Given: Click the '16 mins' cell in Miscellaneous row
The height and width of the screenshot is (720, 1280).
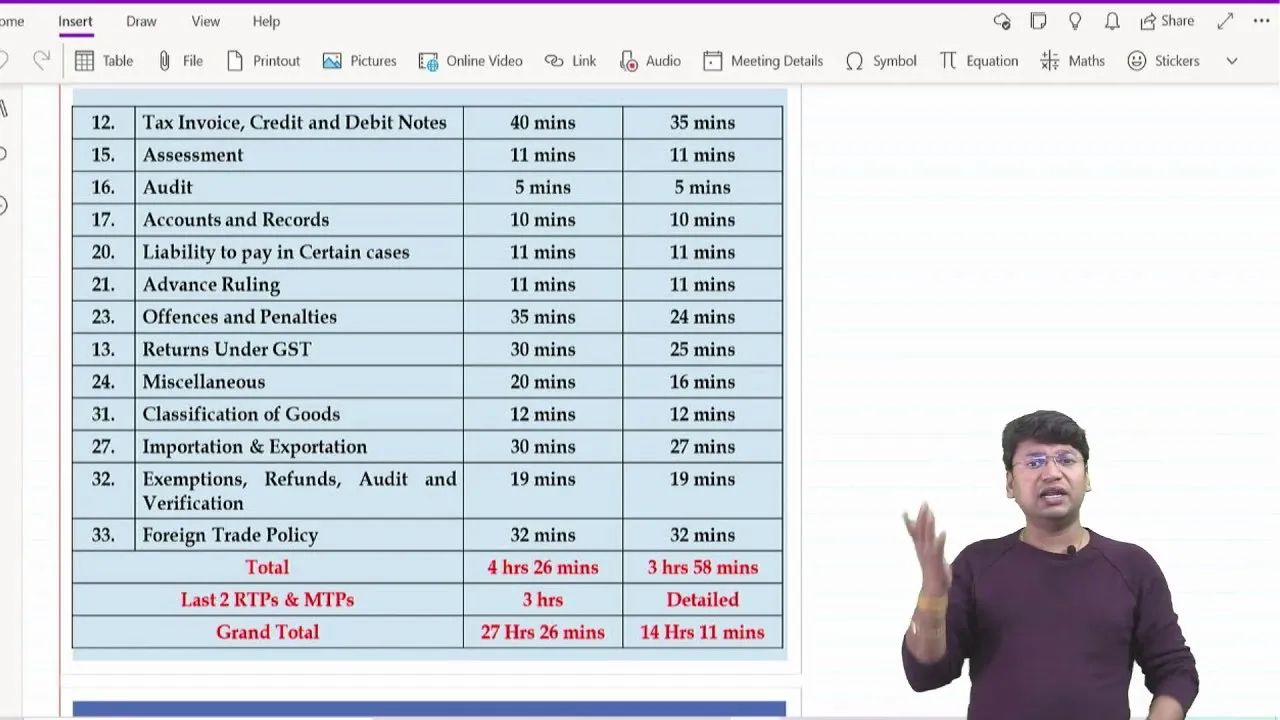Looking at the screenshot, I should (702, 382).
